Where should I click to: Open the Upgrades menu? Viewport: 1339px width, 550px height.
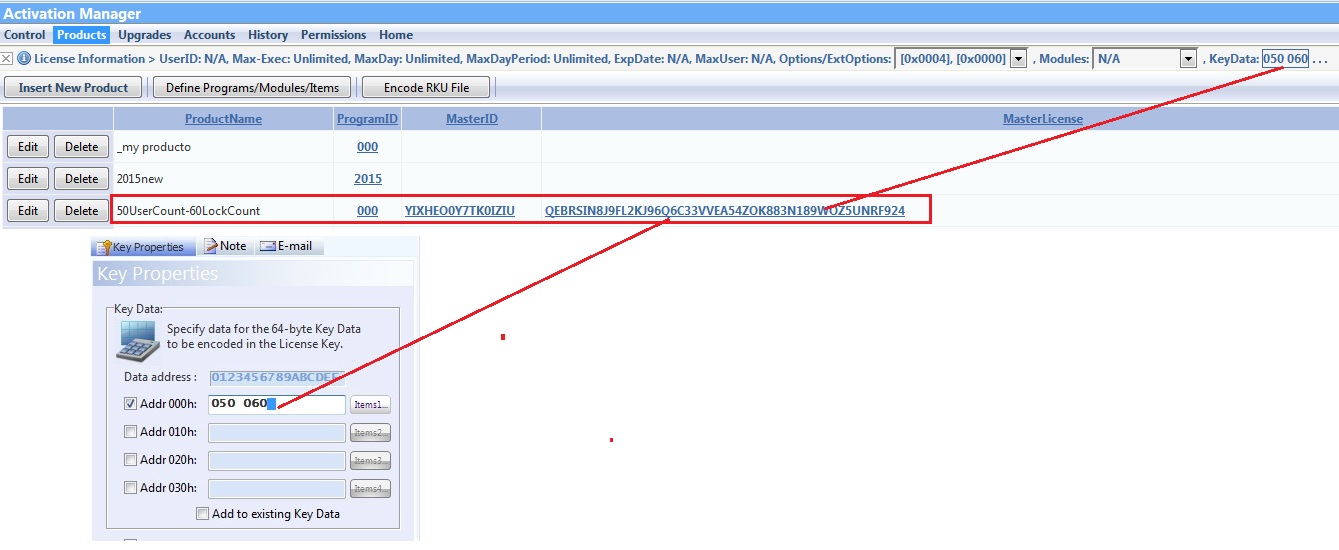(144, 35)
